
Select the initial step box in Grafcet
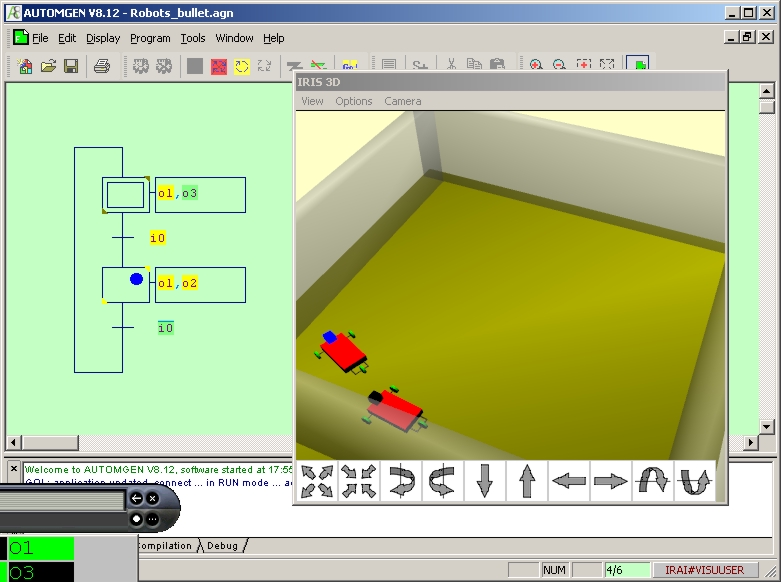126,194
